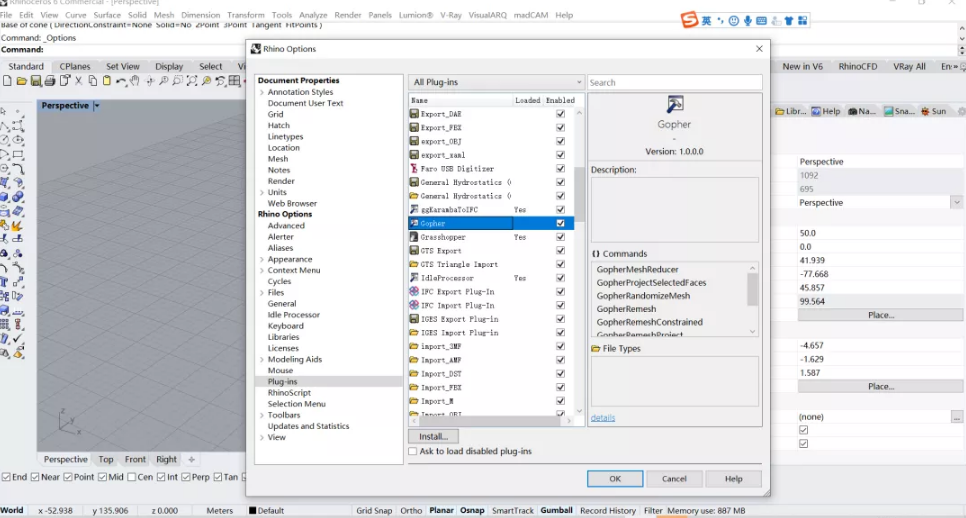Open the V-Ray menu

(x=450, y=15)
